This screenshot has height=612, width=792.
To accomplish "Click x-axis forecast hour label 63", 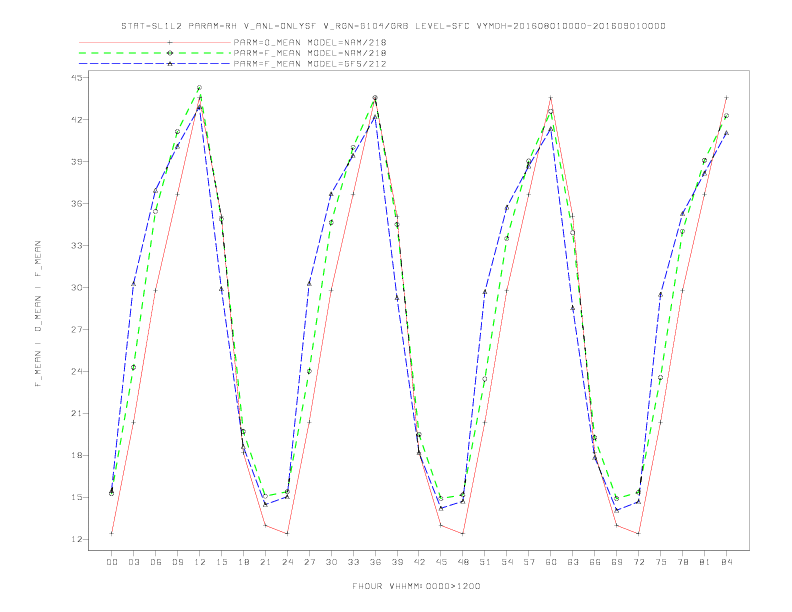I will click(x=573, y=562).
